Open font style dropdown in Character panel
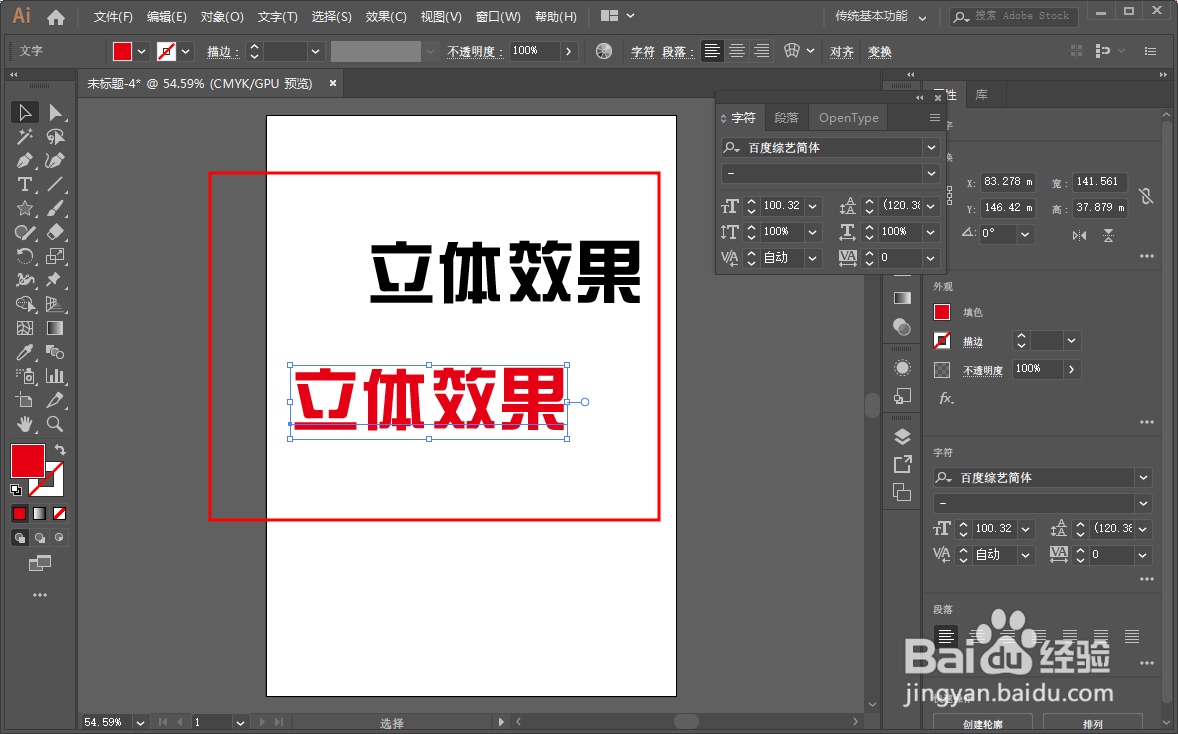The width and height of the screenshot is (1178, 734). click(x=932, y=174)
